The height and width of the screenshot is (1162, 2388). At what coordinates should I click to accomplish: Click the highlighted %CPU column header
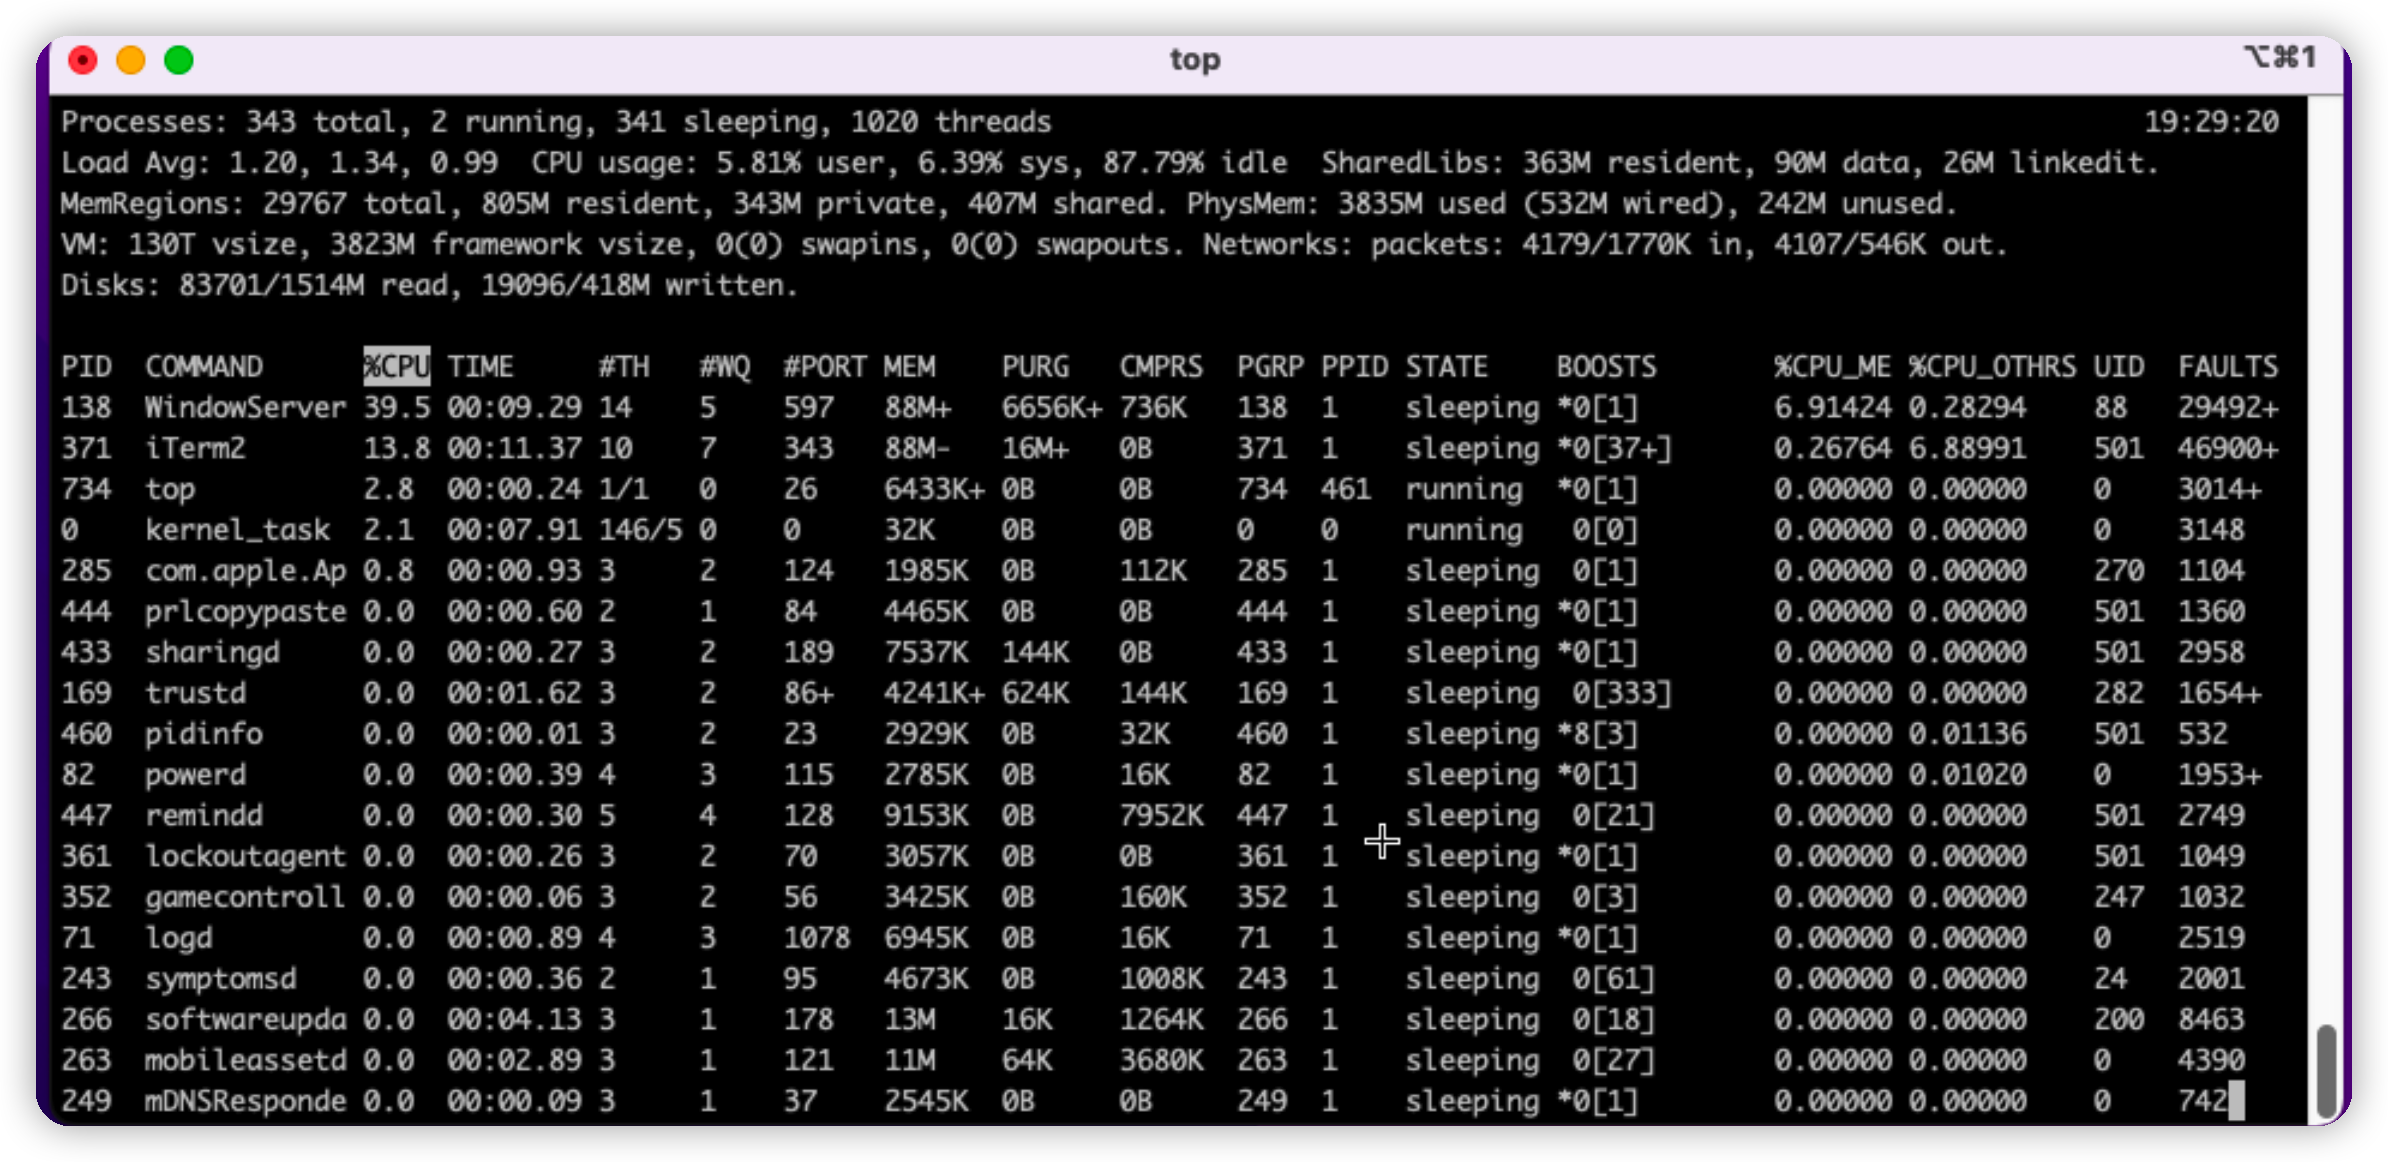pyautogui.click(x=396, y=366)
